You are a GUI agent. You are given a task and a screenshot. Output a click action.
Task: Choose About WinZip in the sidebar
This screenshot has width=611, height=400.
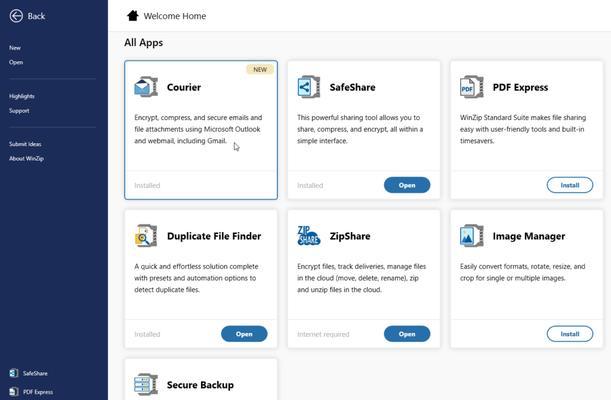tap(26, 159)
